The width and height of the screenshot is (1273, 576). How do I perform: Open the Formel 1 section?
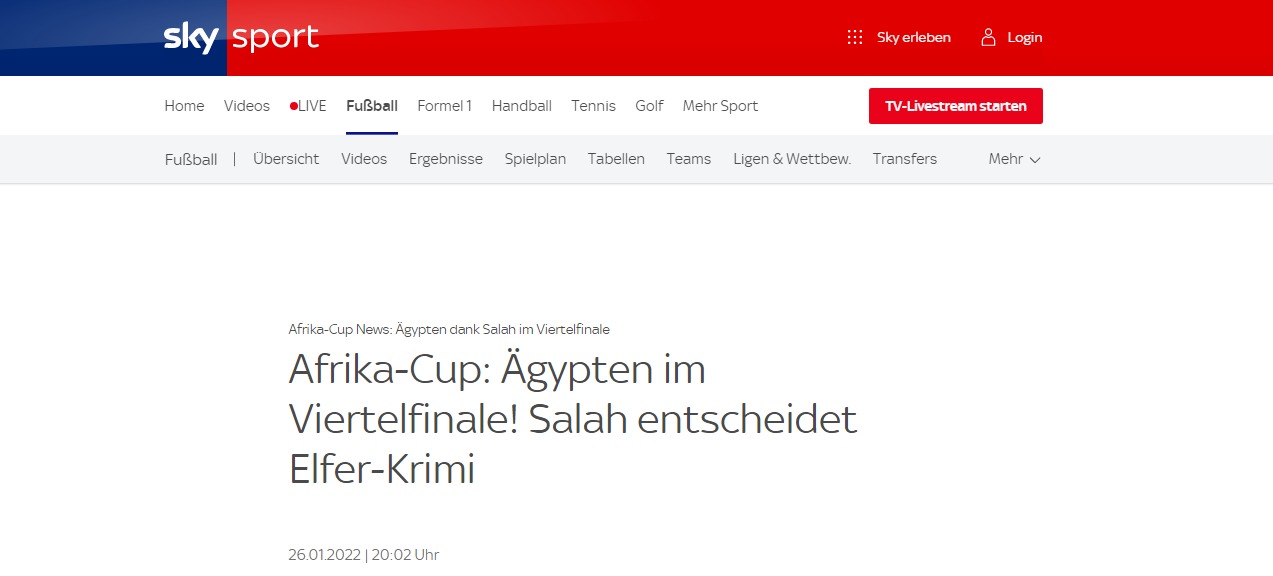click(444, 106)
